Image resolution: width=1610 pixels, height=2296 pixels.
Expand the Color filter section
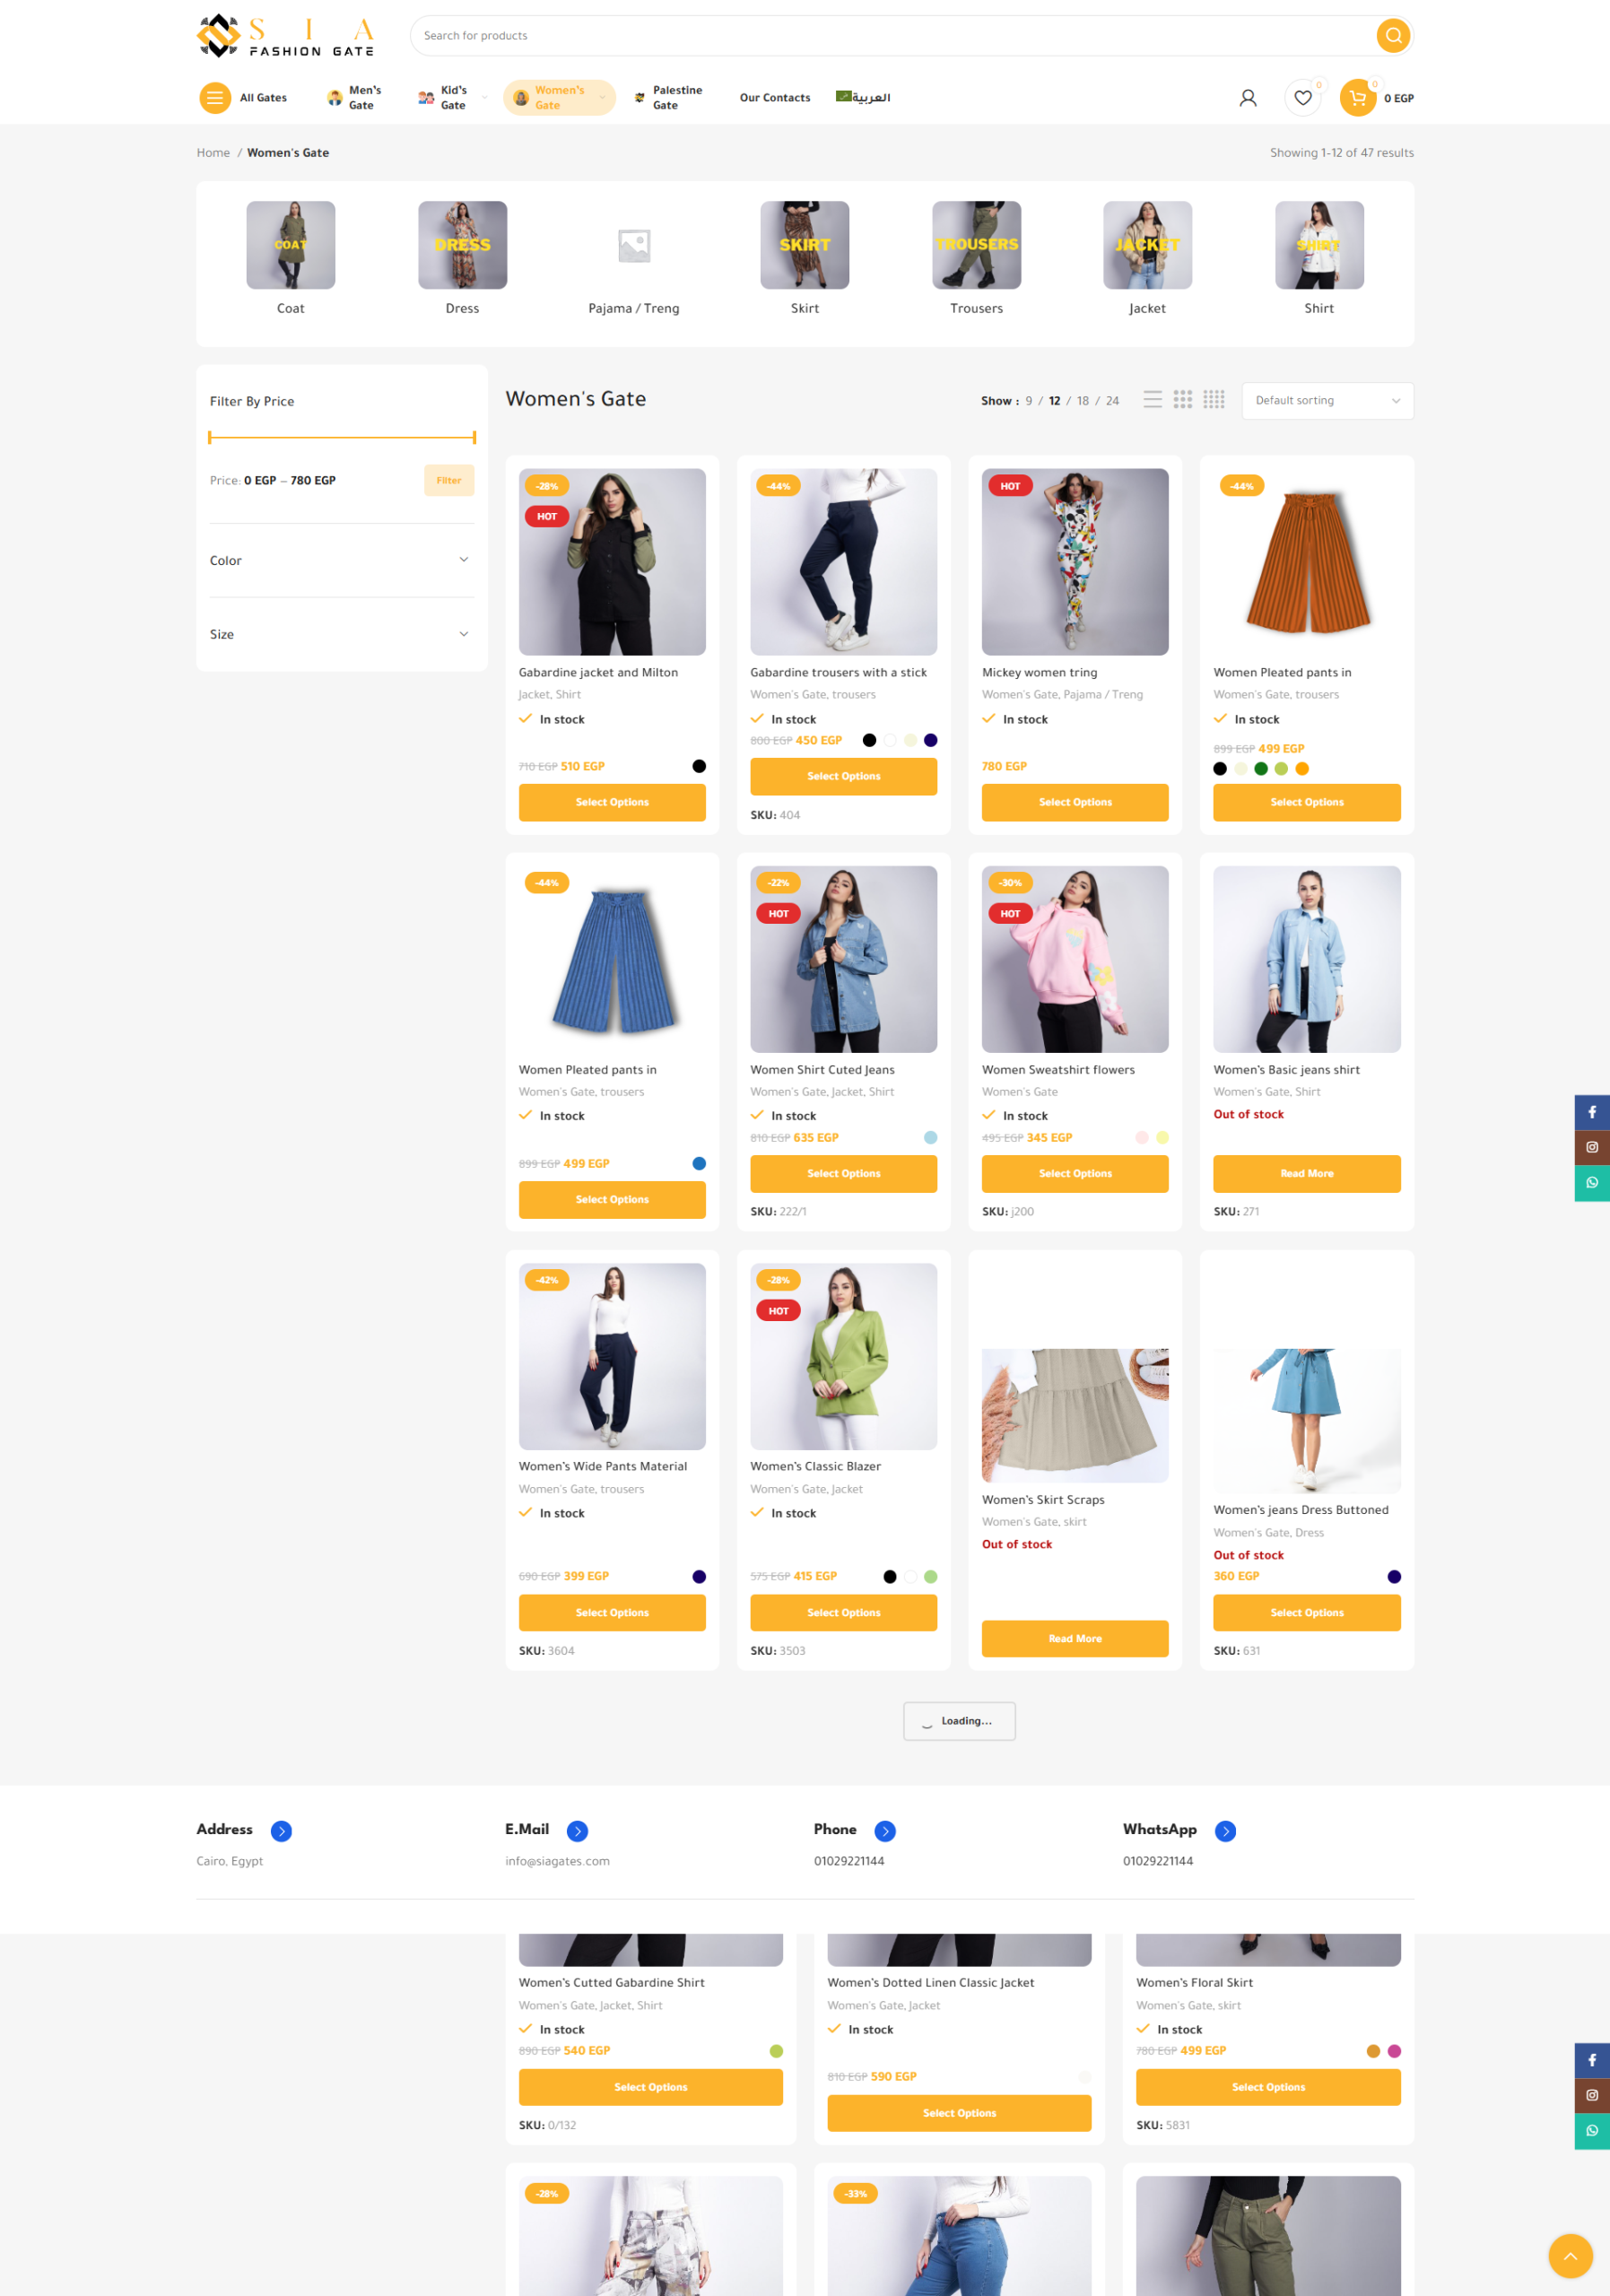pyautogui.click(x=341, y=561)
